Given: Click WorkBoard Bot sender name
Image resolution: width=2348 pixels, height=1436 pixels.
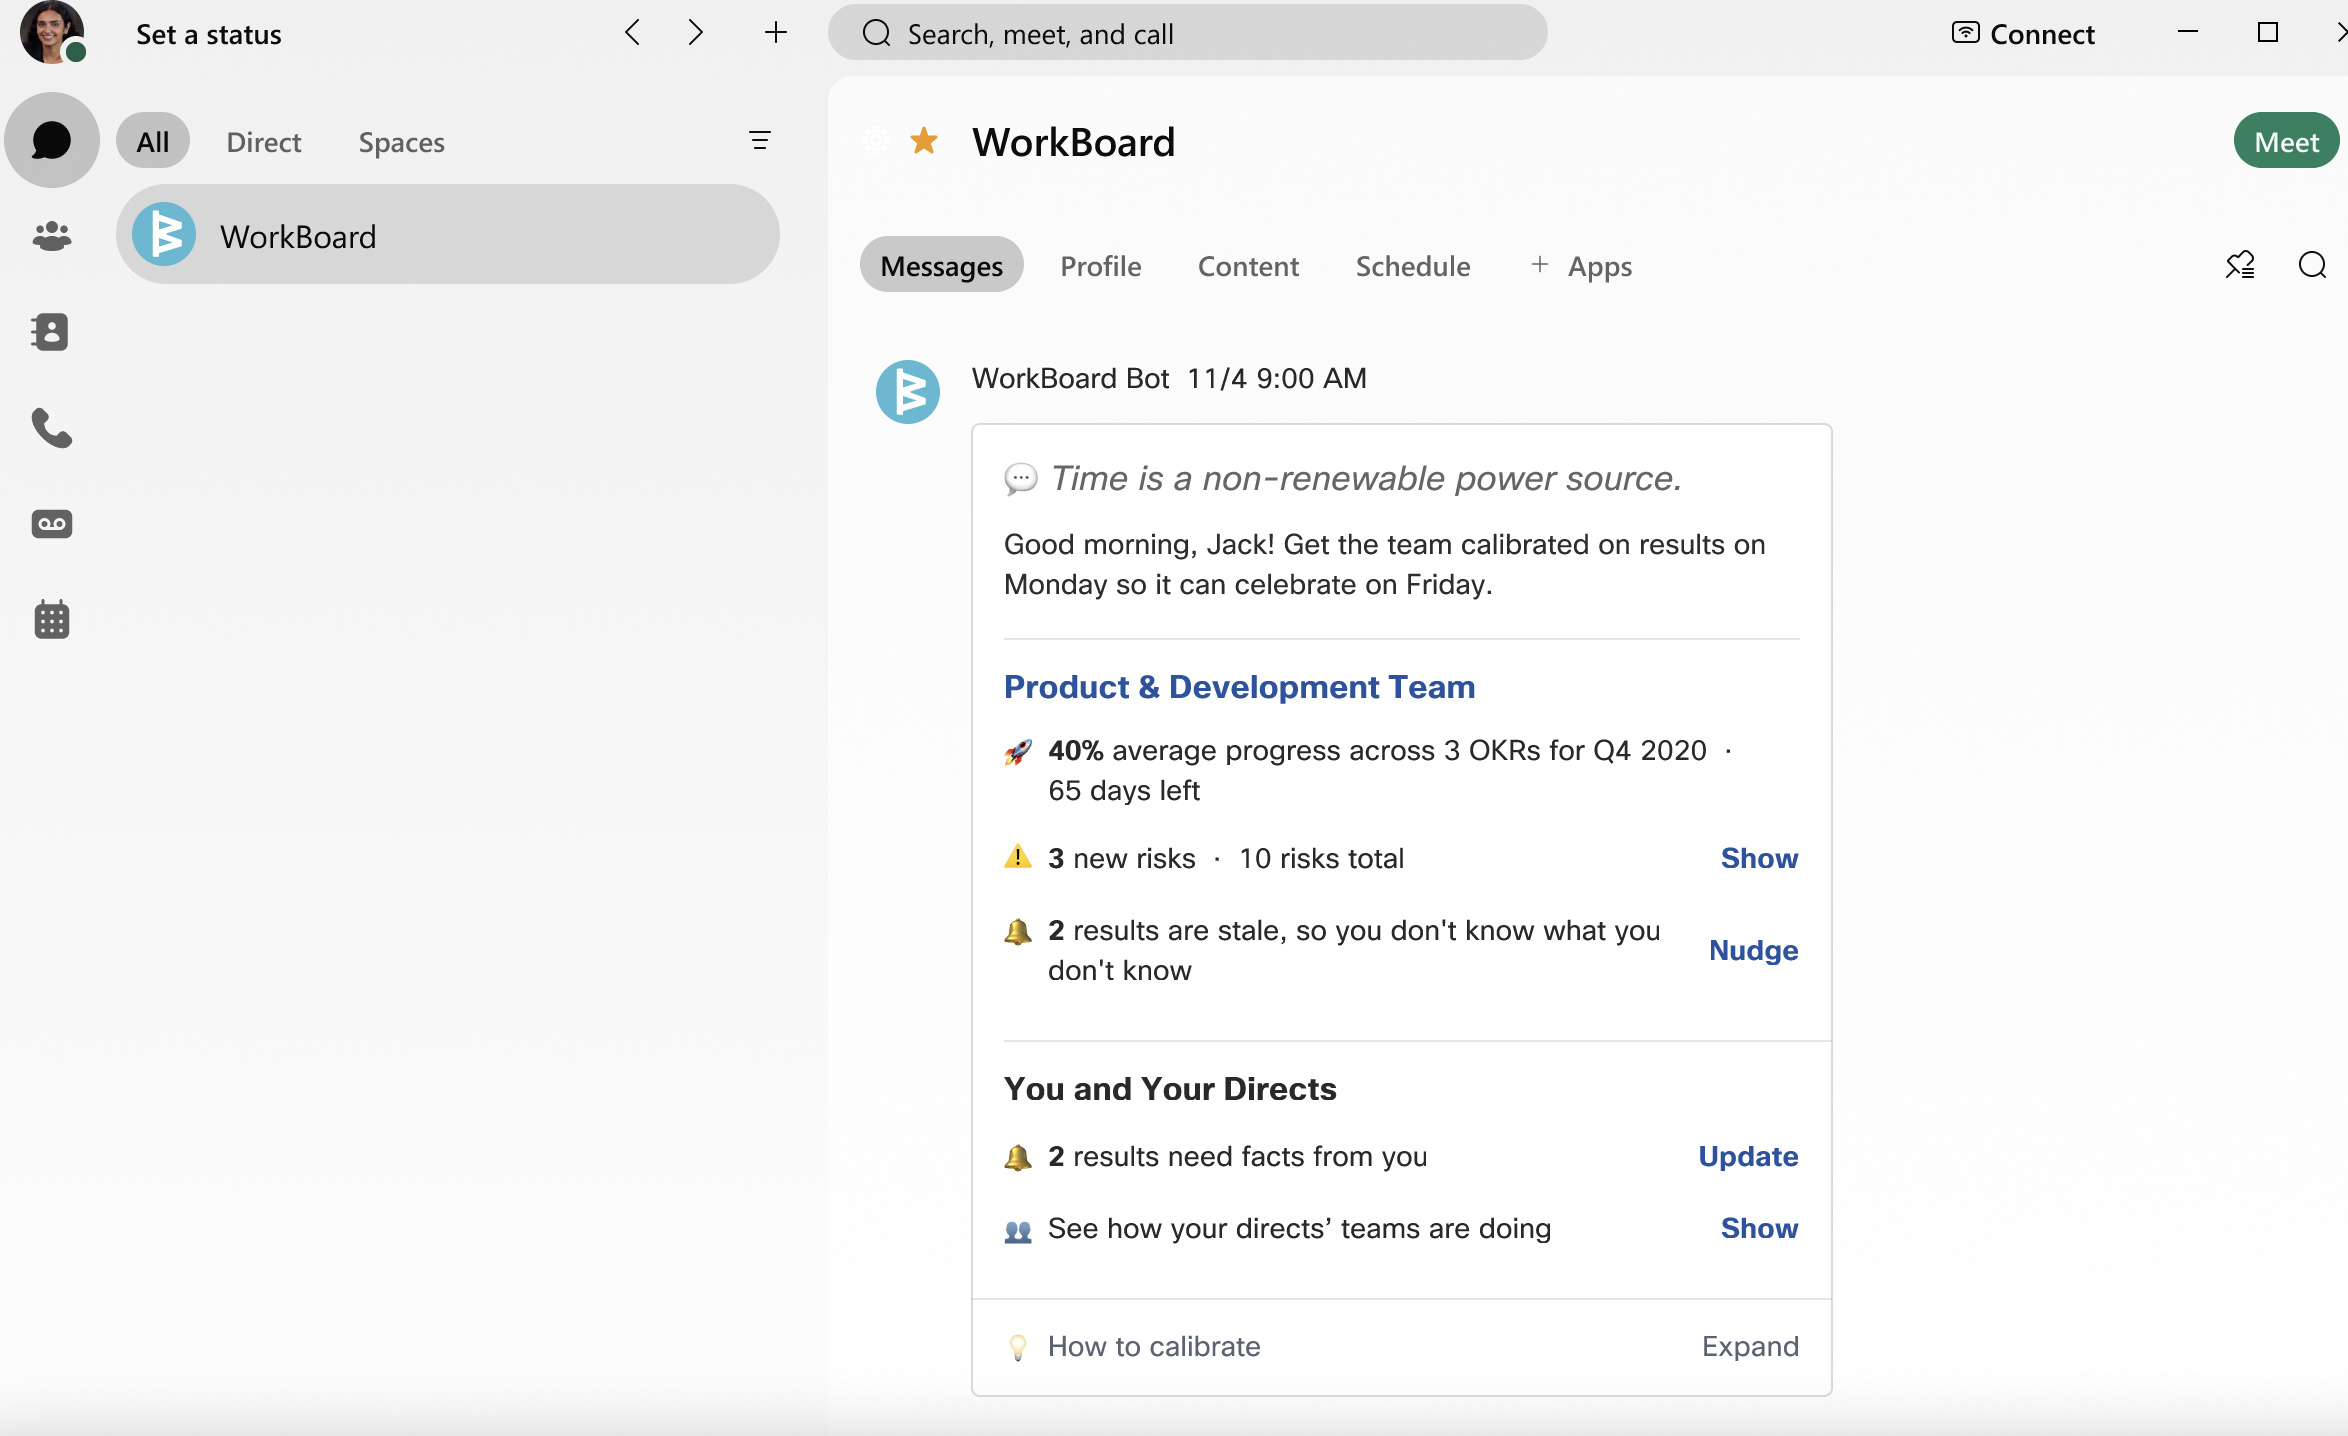Looking at the screenshot, I should (1070, 378).
